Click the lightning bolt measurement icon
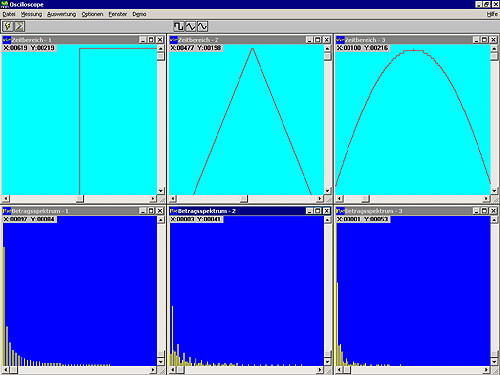Image resolution: width=500 pixels, height=375 pixels. click(x=8, y=26)
